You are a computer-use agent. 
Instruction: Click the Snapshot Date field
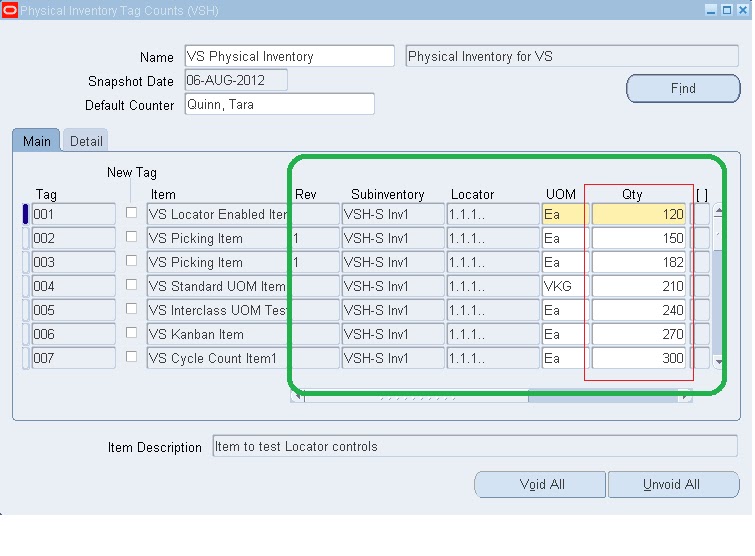(236, 80)
